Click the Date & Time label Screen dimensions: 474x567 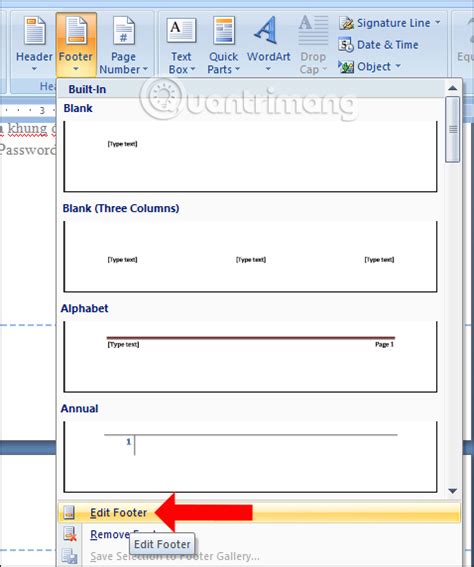[x=388, y=45]
